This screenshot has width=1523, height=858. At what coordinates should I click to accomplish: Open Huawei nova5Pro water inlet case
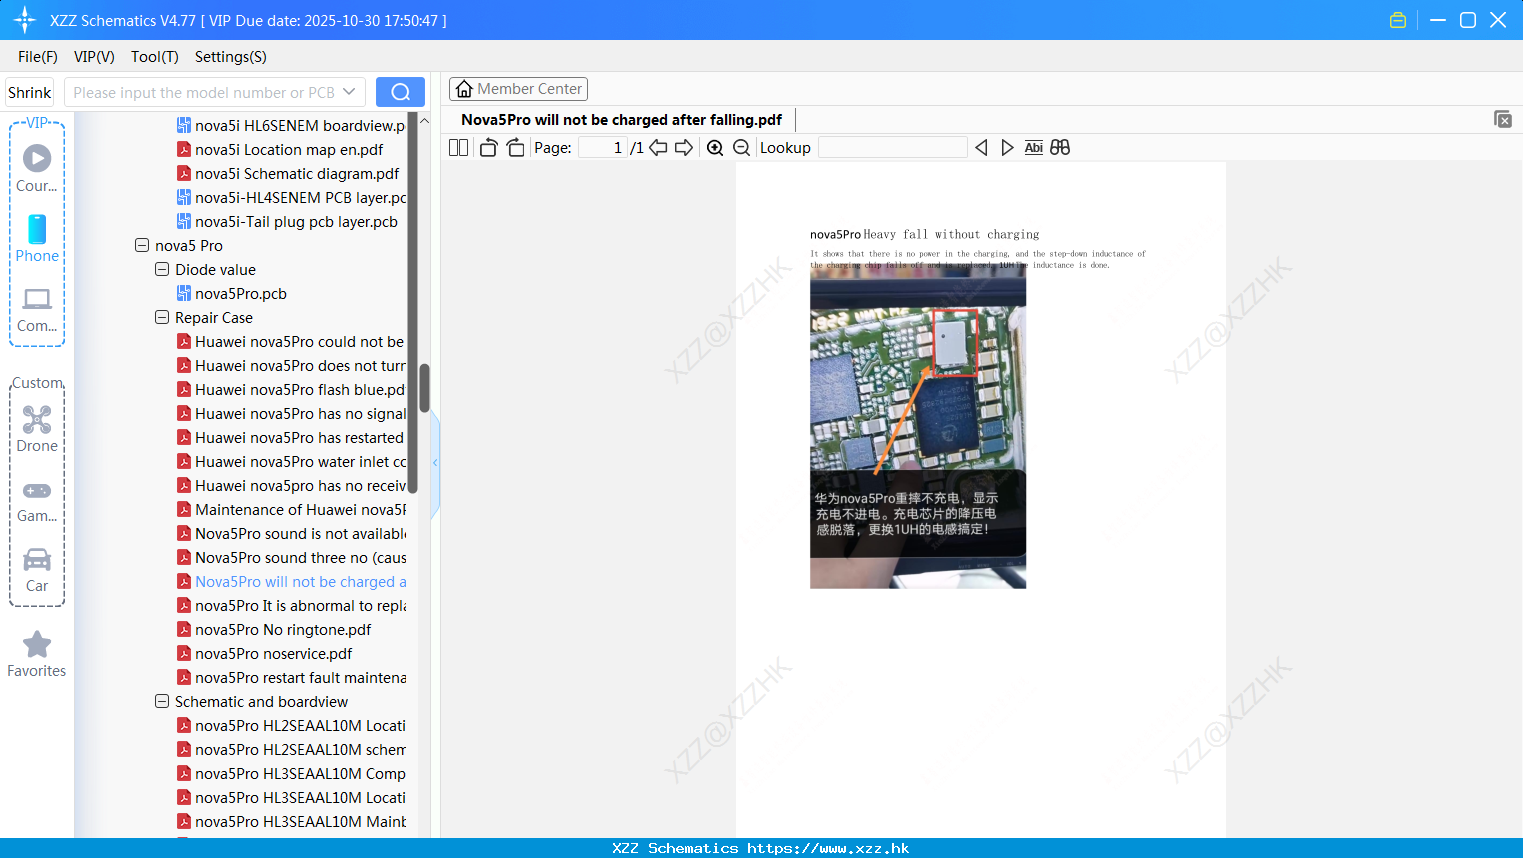point(291,461)
